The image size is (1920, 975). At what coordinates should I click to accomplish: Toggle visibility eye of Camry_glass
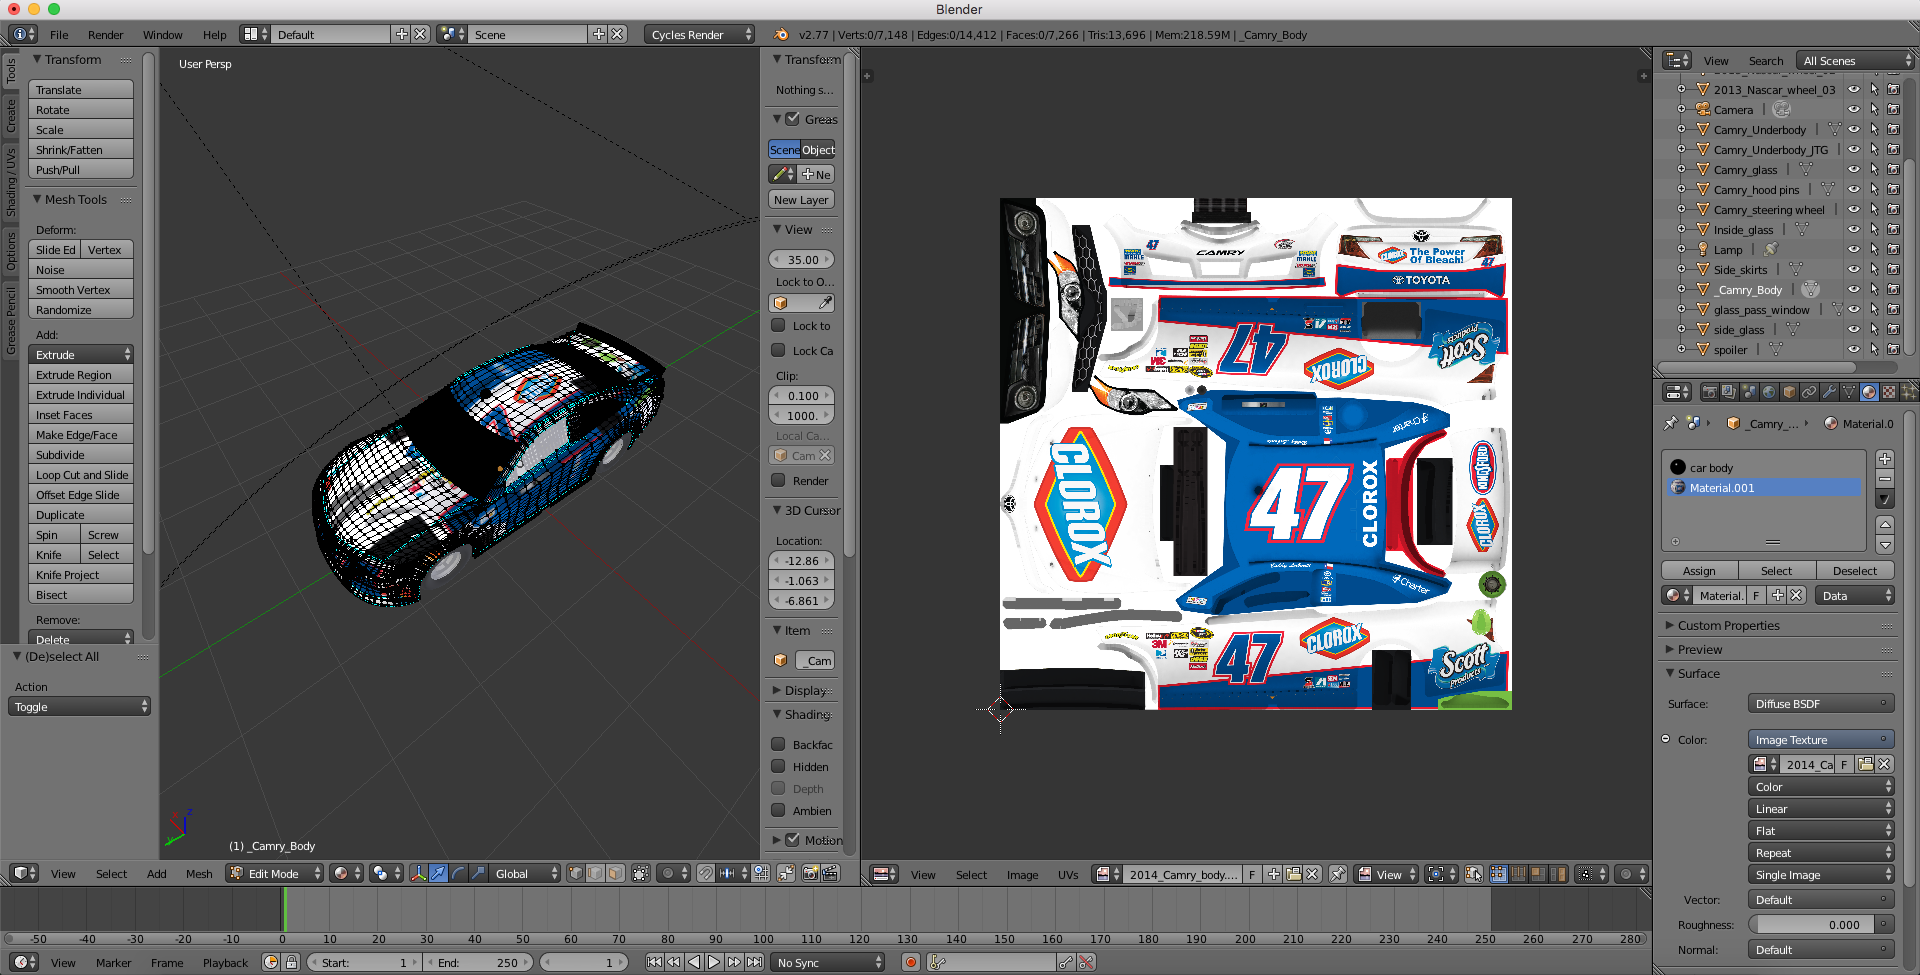pos(1853,169)
